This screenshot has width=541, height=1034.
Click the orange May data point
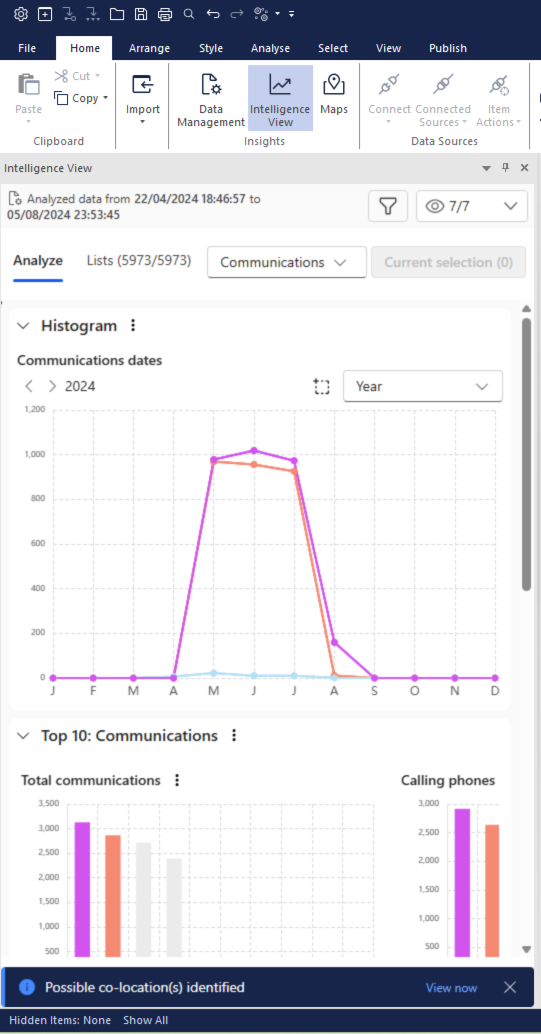click(x=214, y=462)
